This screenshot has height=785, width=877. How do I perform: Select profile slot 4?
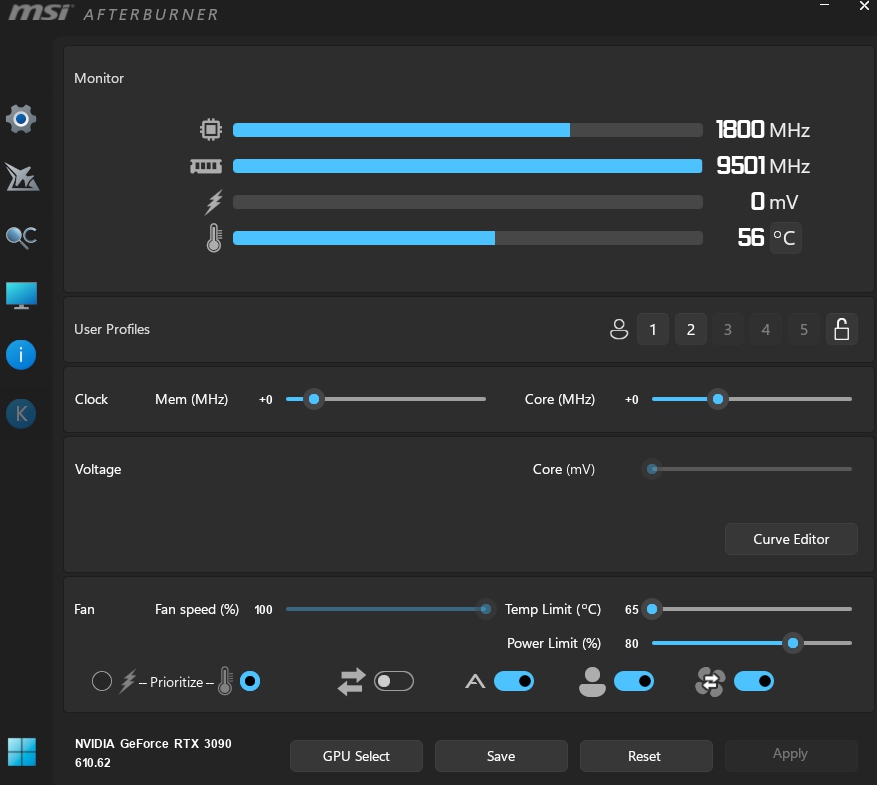766,329
